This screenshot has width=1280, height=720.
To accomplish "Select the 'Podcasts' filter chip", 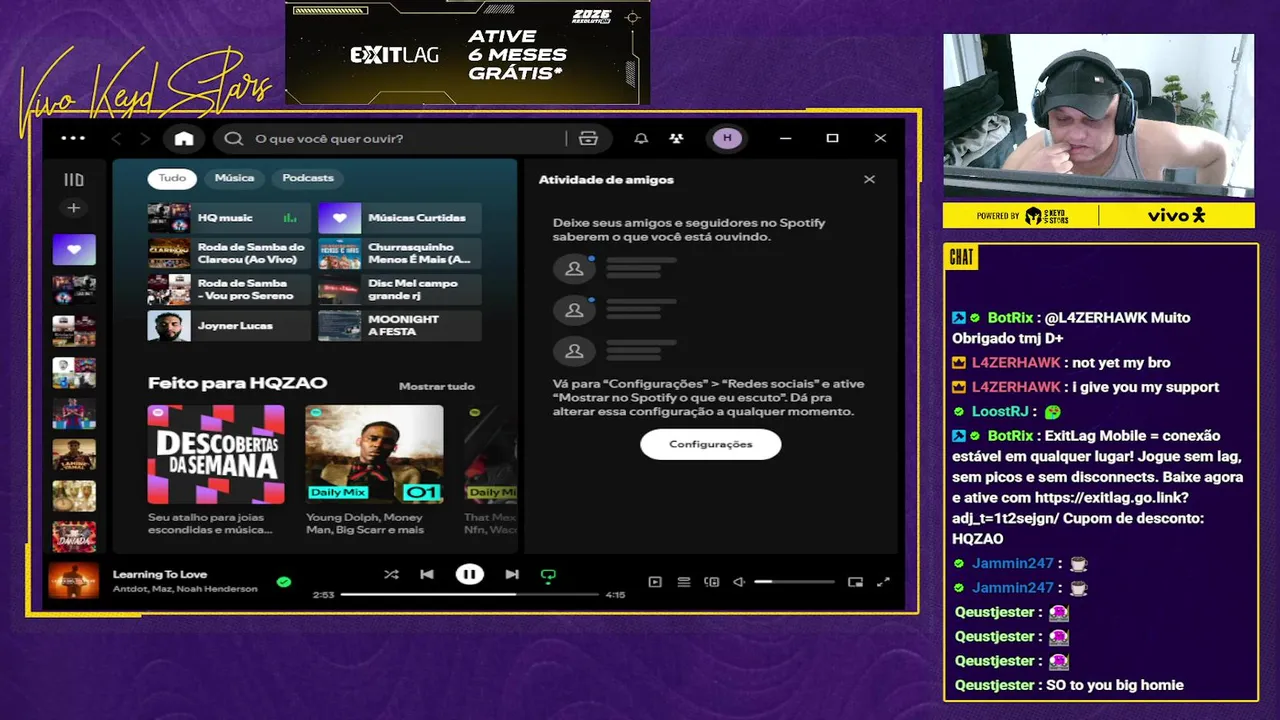I will point(308,178).
